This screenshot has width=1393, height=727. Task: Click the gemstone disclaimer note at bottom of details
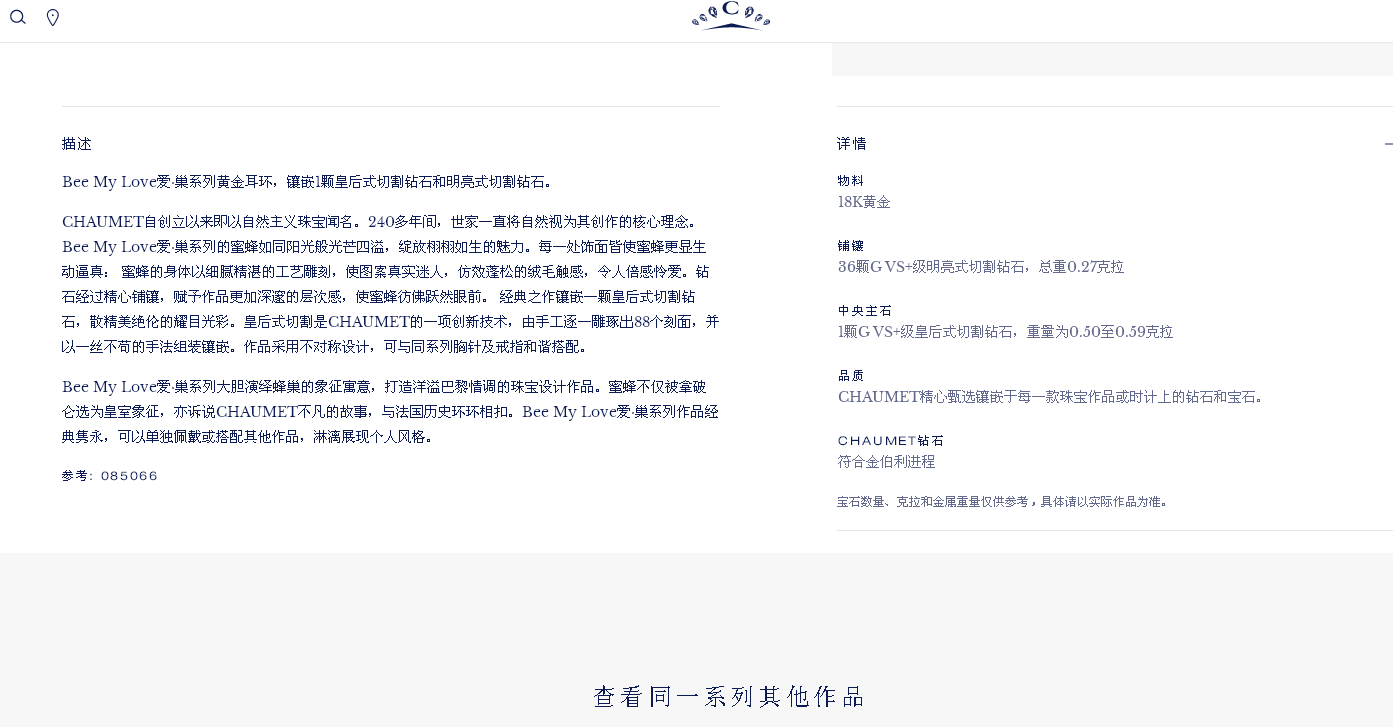[1002, 502]
